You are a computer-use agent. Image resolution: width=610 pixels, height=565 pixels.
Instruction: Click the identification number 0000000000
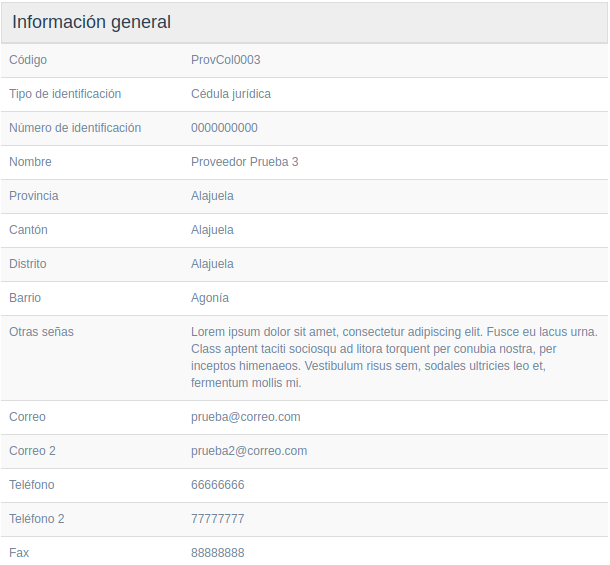coord(224,128)
